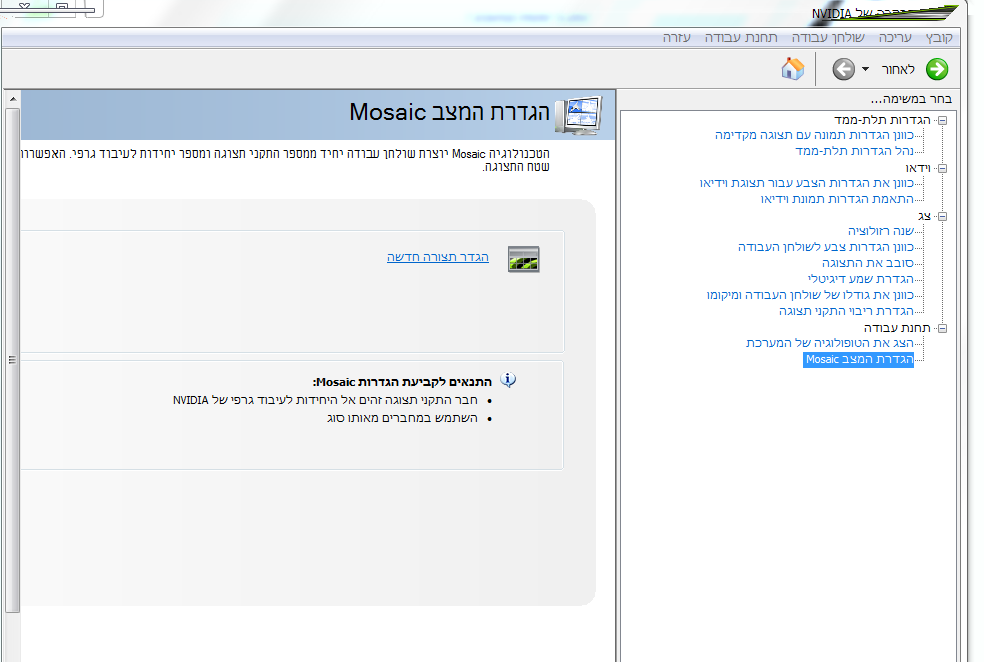Open כוונן הגדרות תמונה עם תצוגה מקדימה
Viewport: 984px width, 662px height.
[814, 135]
